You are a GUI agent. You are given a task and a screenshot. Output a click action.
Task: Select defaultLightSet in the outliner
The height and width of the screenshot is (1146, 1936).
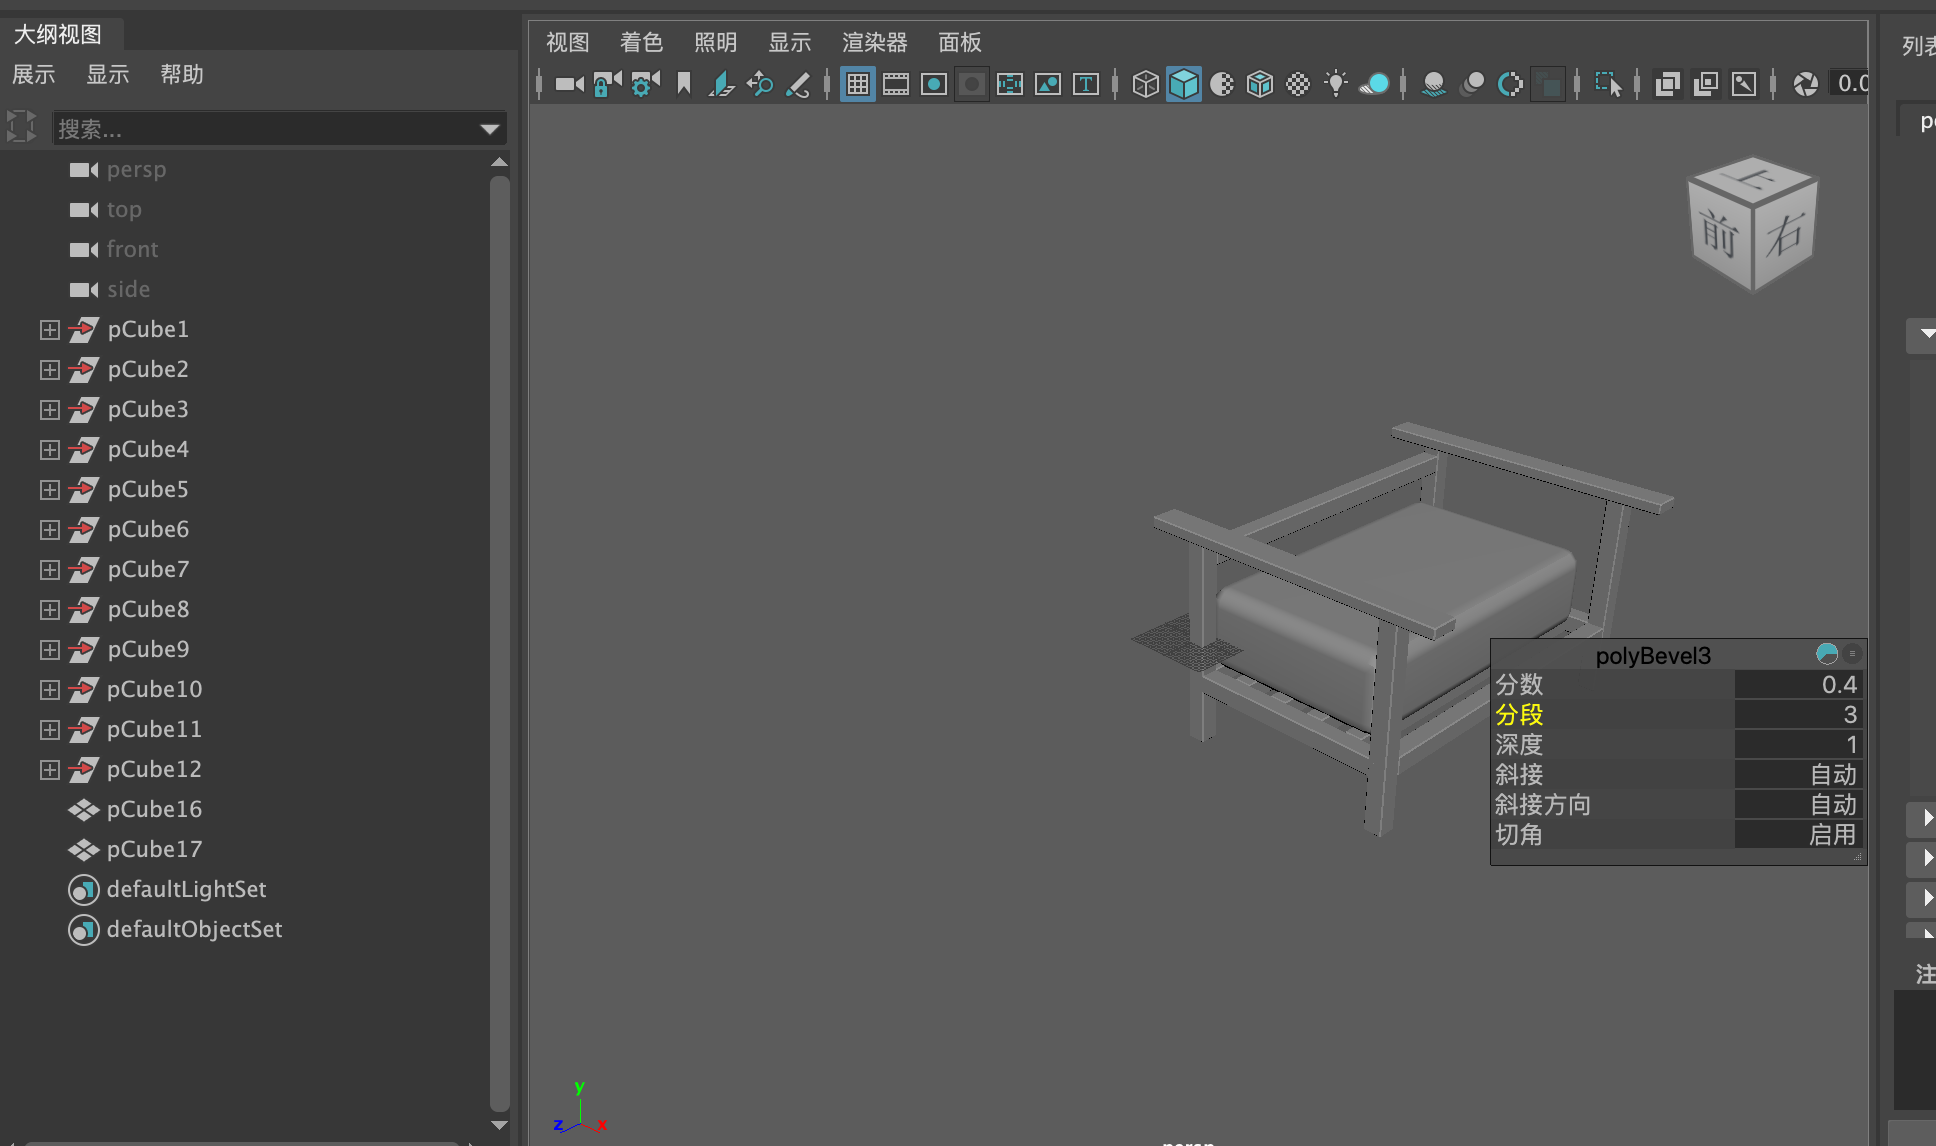[186, 889]
